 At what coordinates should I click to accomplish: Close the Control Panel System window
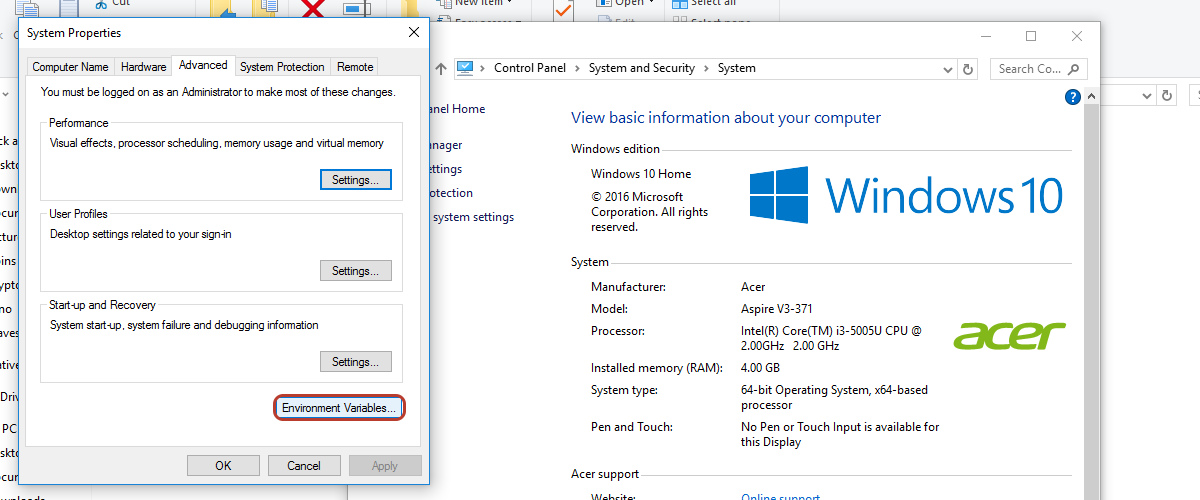click(1077, 36)
